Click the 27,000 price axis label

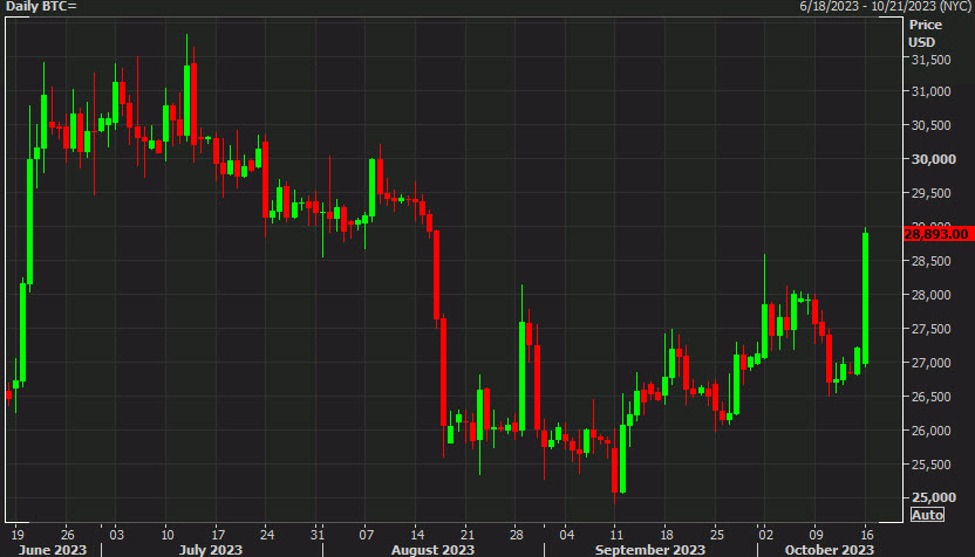pyautogui.click(x=931, y=362)
